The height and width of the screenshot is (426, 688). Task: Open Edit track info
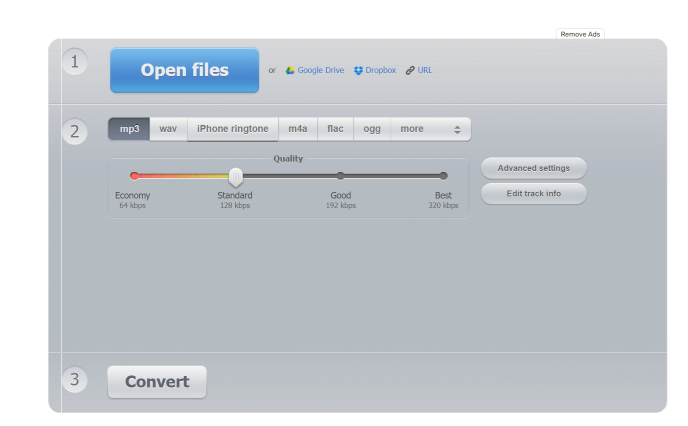[534, 193]
